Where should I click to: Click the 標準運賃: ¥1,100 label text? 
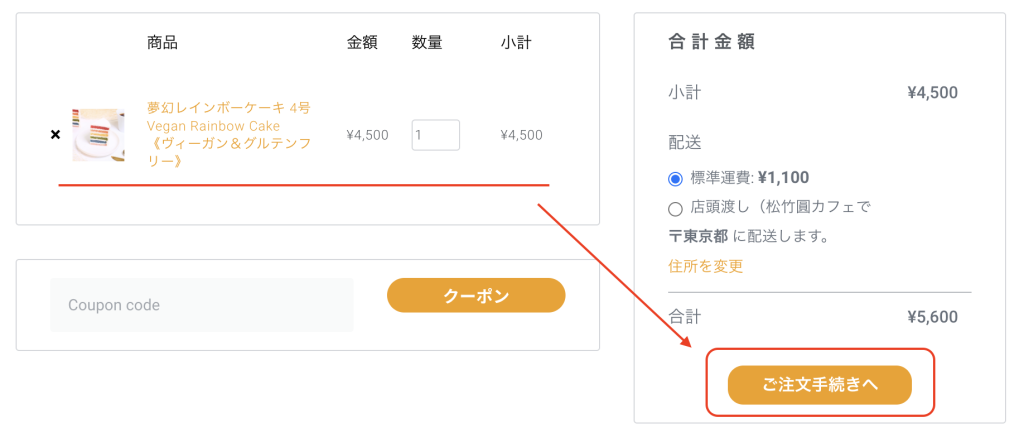click(x=750, y=177)
